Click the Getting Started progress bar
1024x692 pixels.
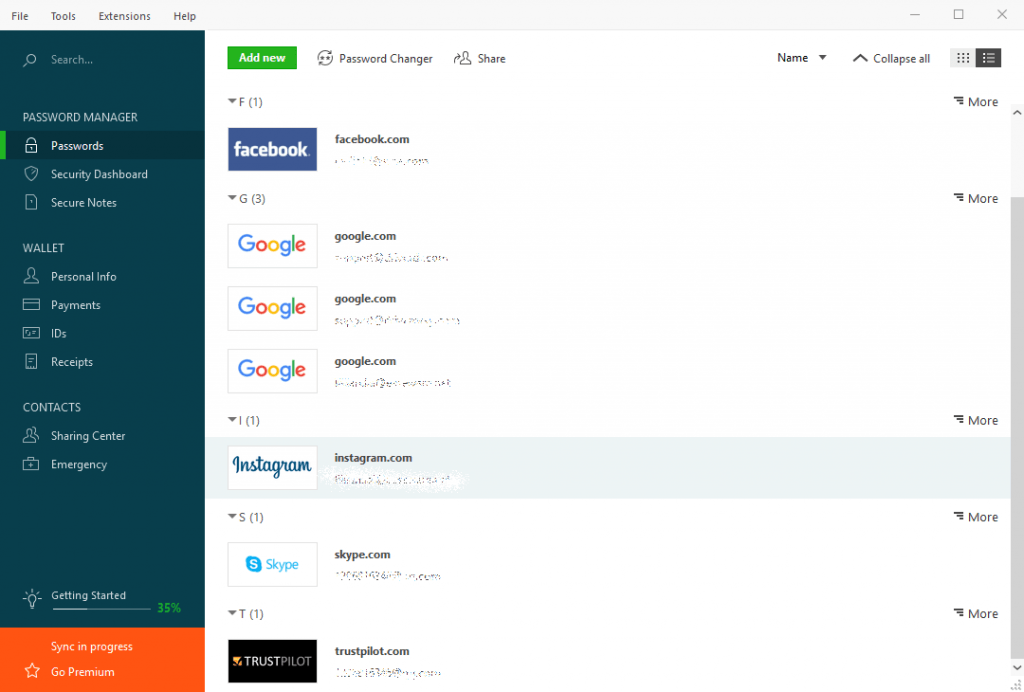point(101,608)
